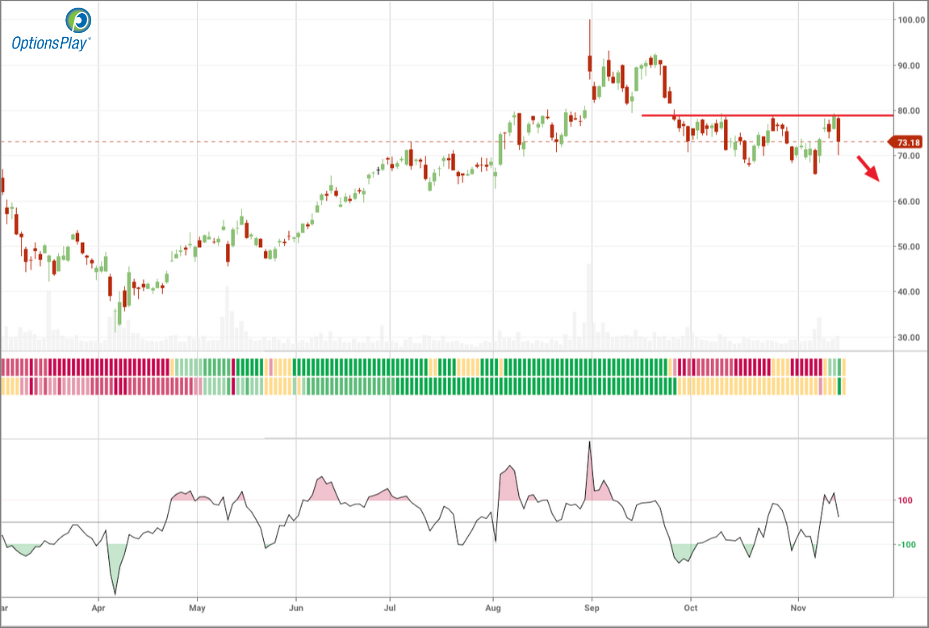Select the 50.00 price axis label
Image resolution: width=929 pixels, height=628 pixels.
tap(911, 247)
